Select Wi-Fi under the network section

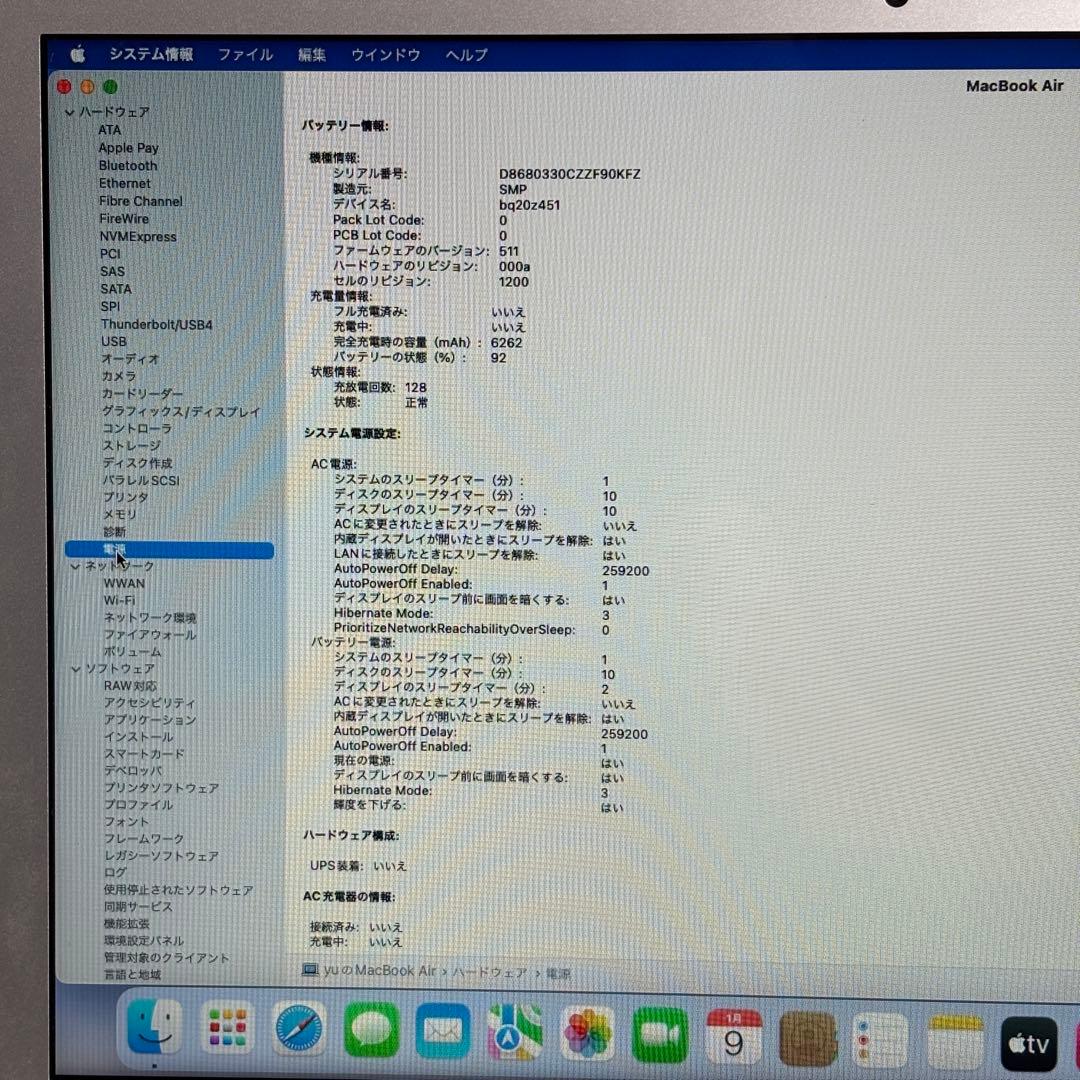point(119,600)
